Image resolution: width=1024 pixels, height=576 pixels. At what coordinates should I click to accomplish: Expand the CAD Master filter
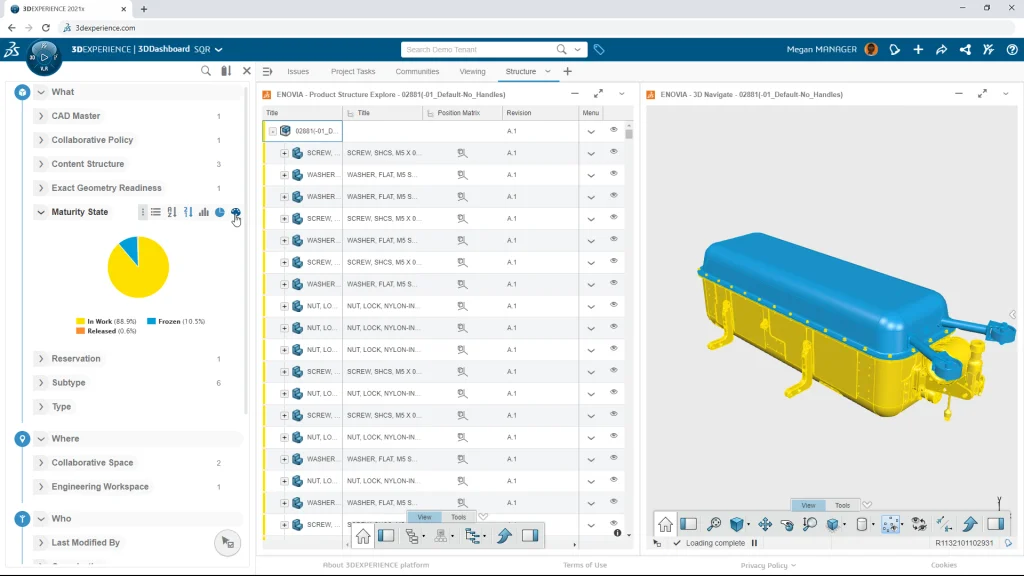click(x=41, y=116)
